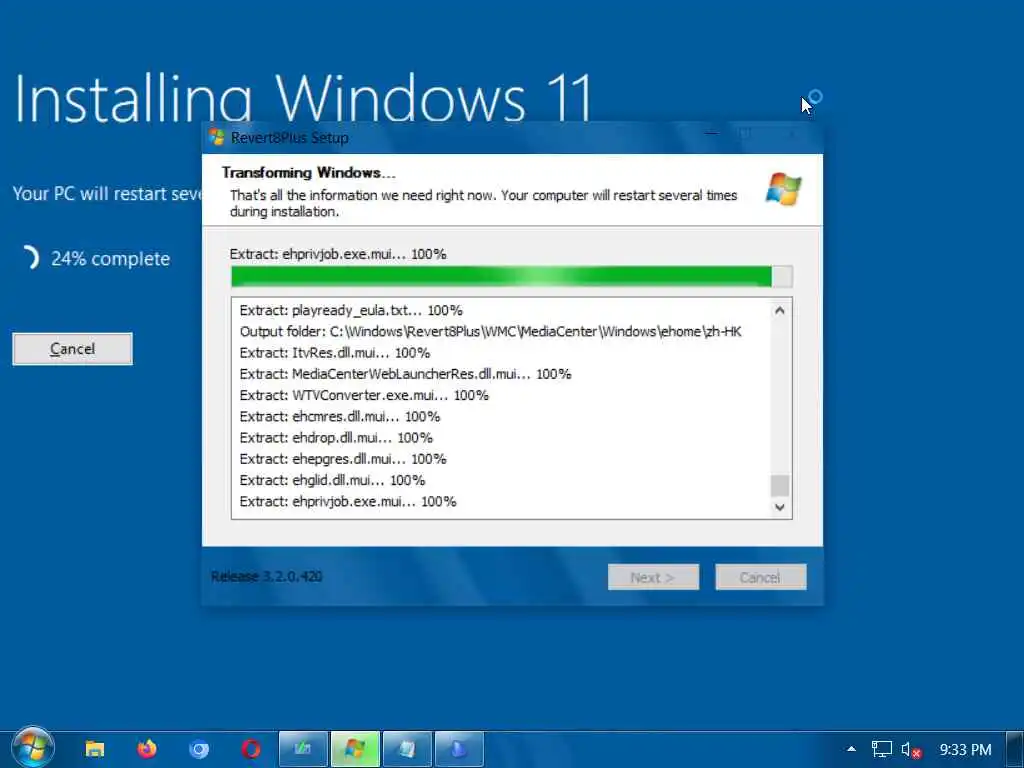Click Revert8Plus Setup title bar icon
Viewport: 1024px width, 768px height.
tap(217, 137)
